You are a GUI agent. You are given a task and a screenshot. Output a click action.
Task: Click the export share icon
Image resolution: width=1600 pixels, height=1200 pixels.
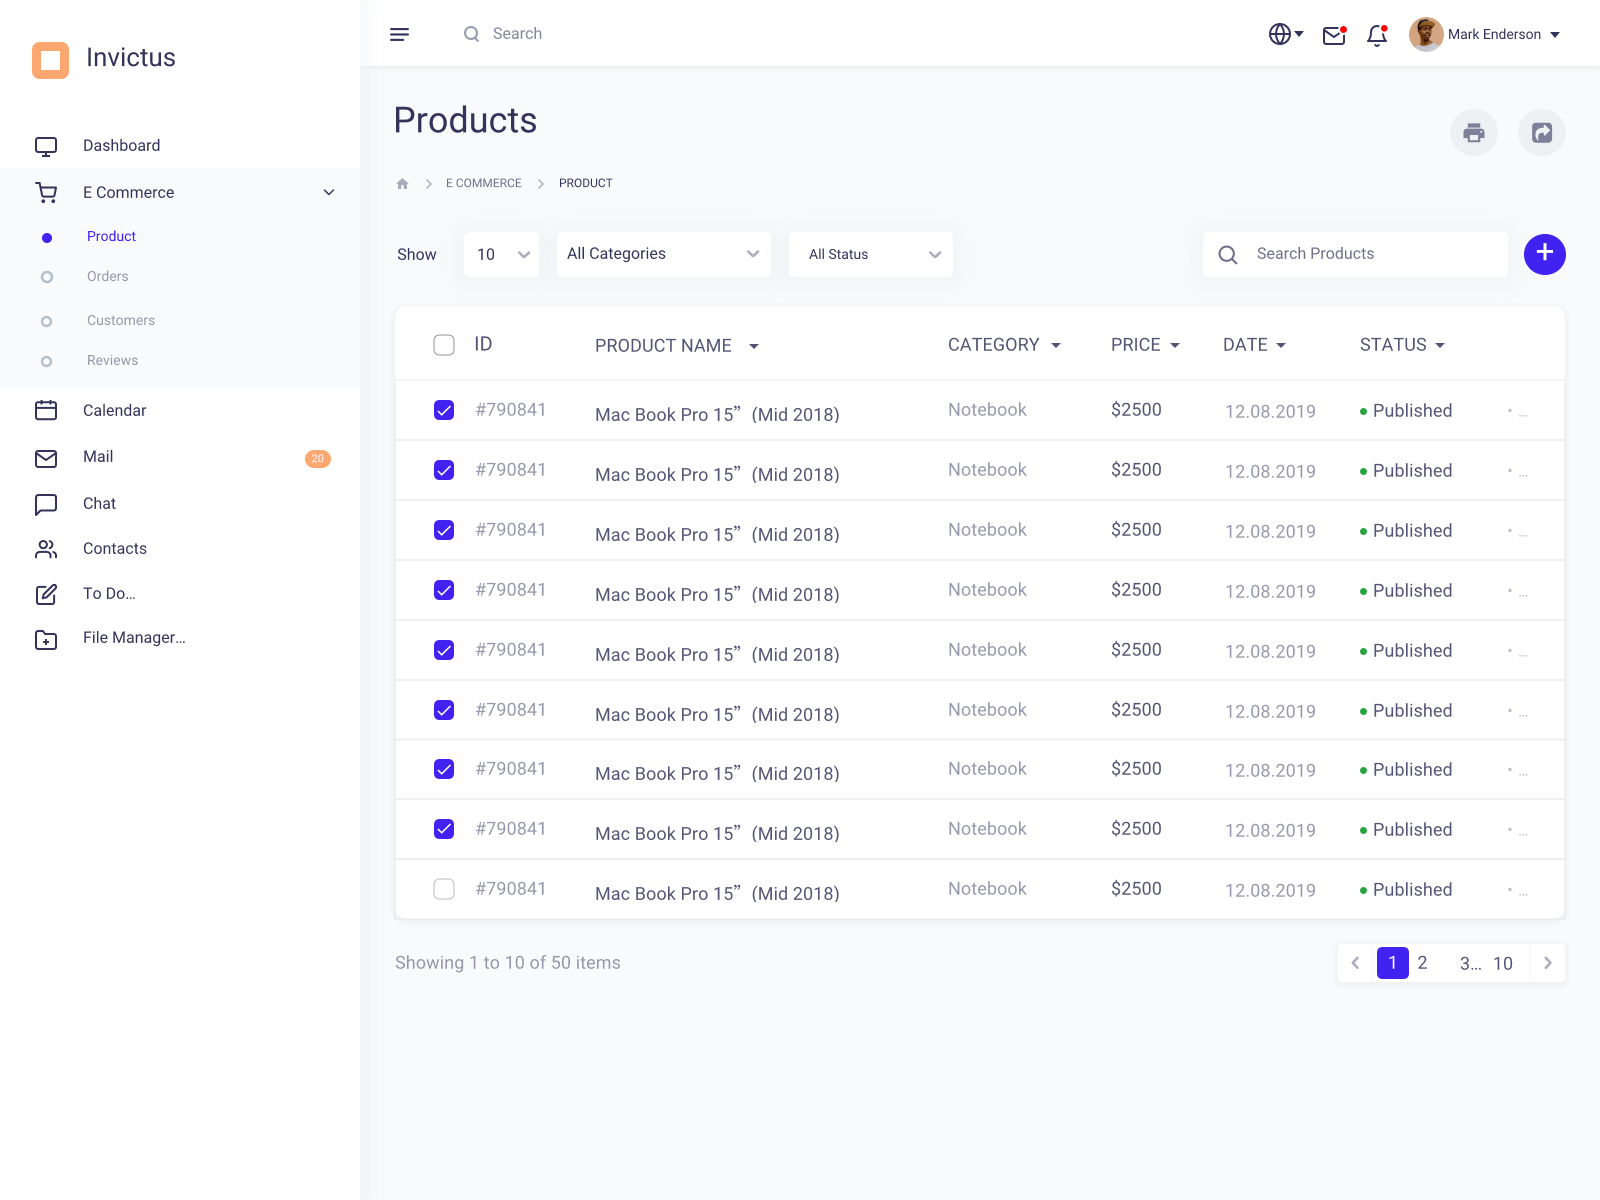[x=1542, y=132]
